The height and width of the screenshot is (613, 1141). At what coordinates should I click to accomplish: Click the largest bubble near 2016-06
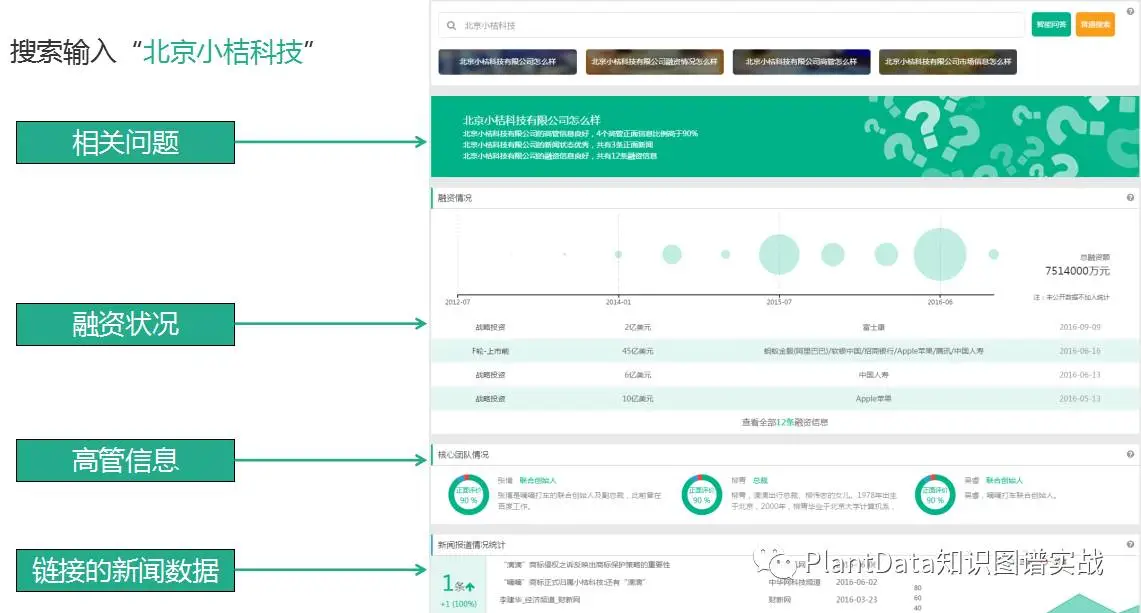point(939,254)
